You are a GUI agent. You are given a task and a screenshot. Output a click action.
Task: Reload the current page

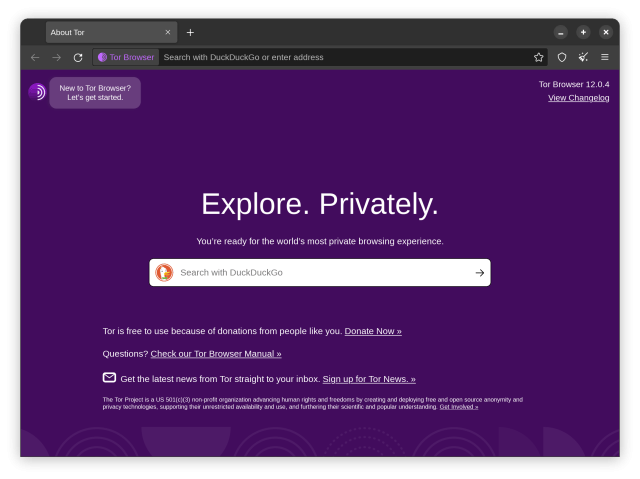(78, 58)
